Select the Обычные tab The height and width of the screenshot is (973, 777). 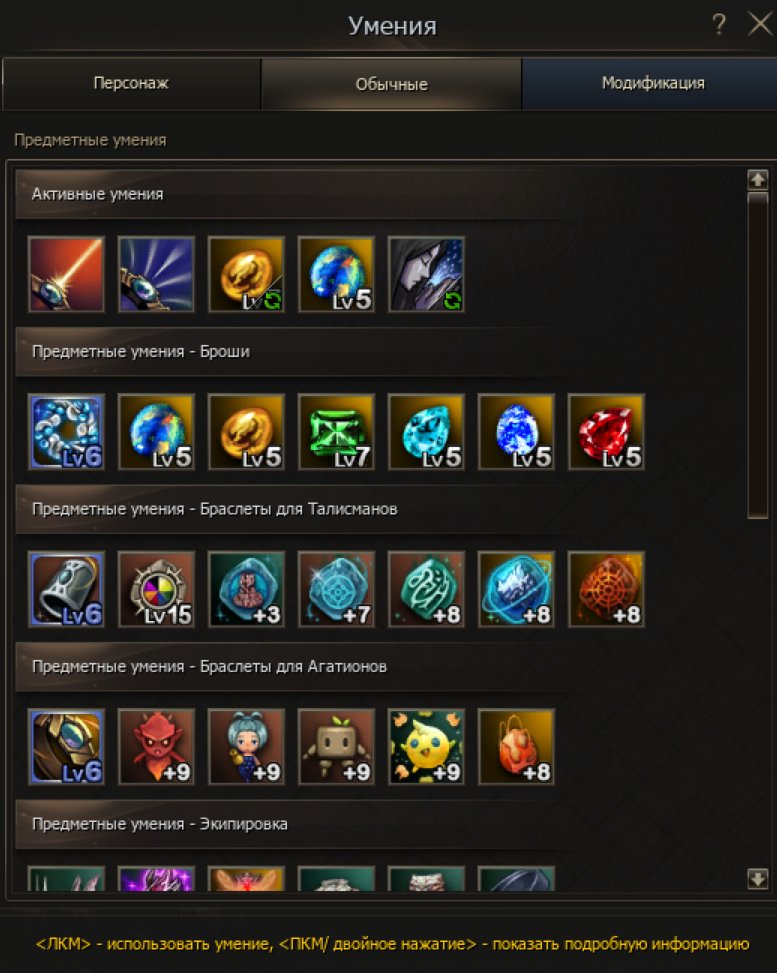tap(391, 84)
